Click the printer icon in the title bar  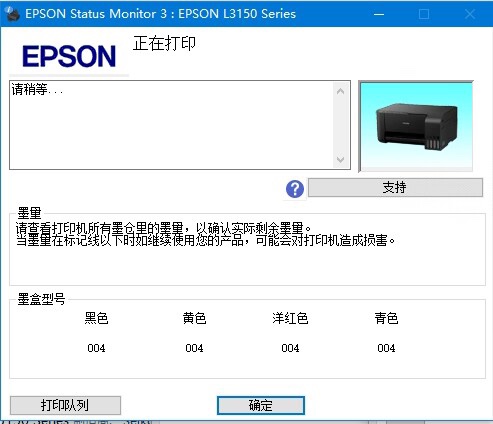(x=12, y=14)
